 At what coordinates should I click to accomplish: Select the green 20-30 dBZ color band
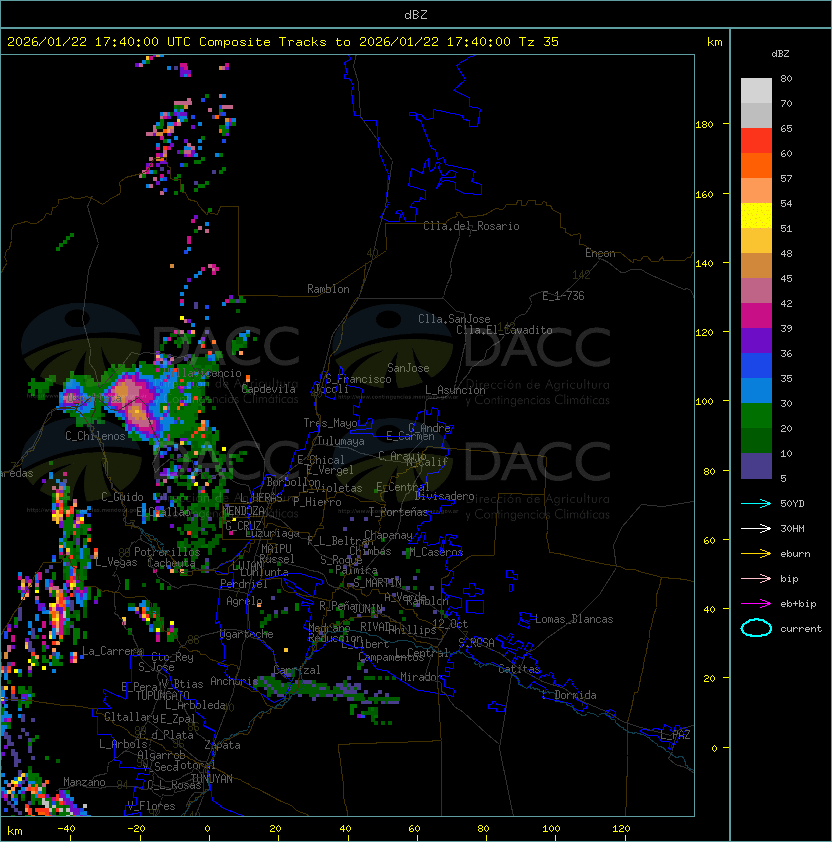pos(756,416)
